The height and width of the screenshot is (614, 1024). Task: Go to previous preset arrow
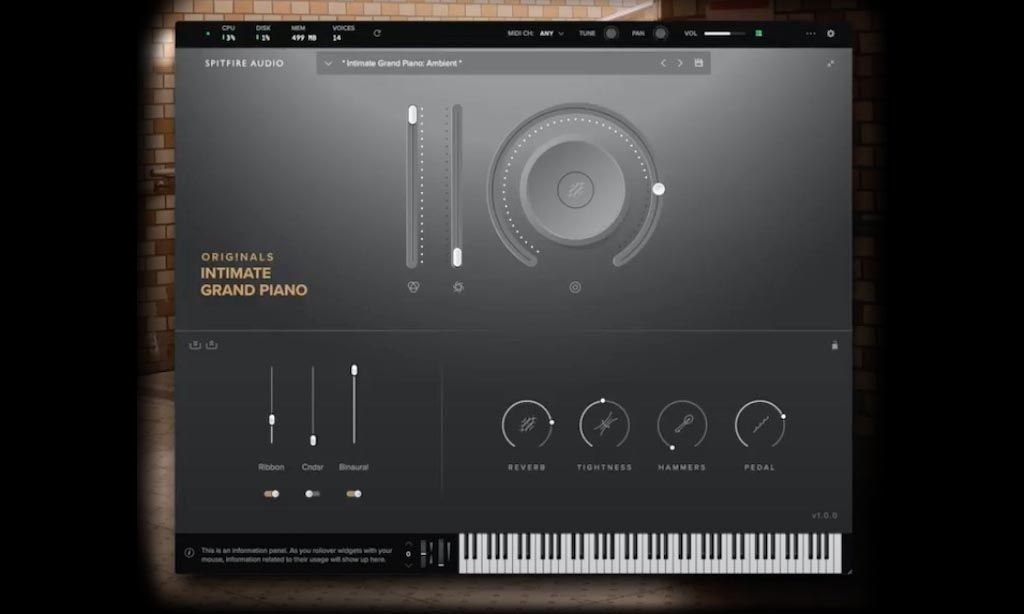(x=663, y=63)
